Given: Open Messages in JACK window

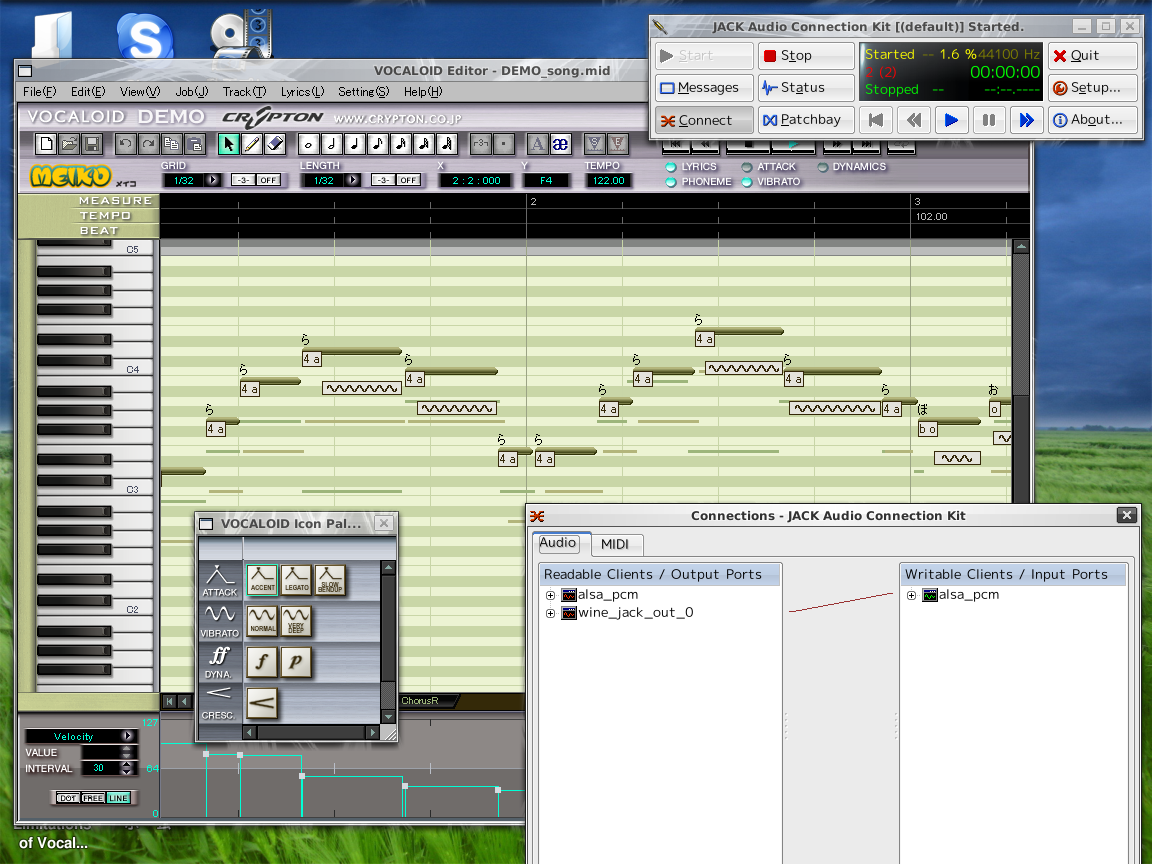Looking at the screenshot, I should coord(704,87).
